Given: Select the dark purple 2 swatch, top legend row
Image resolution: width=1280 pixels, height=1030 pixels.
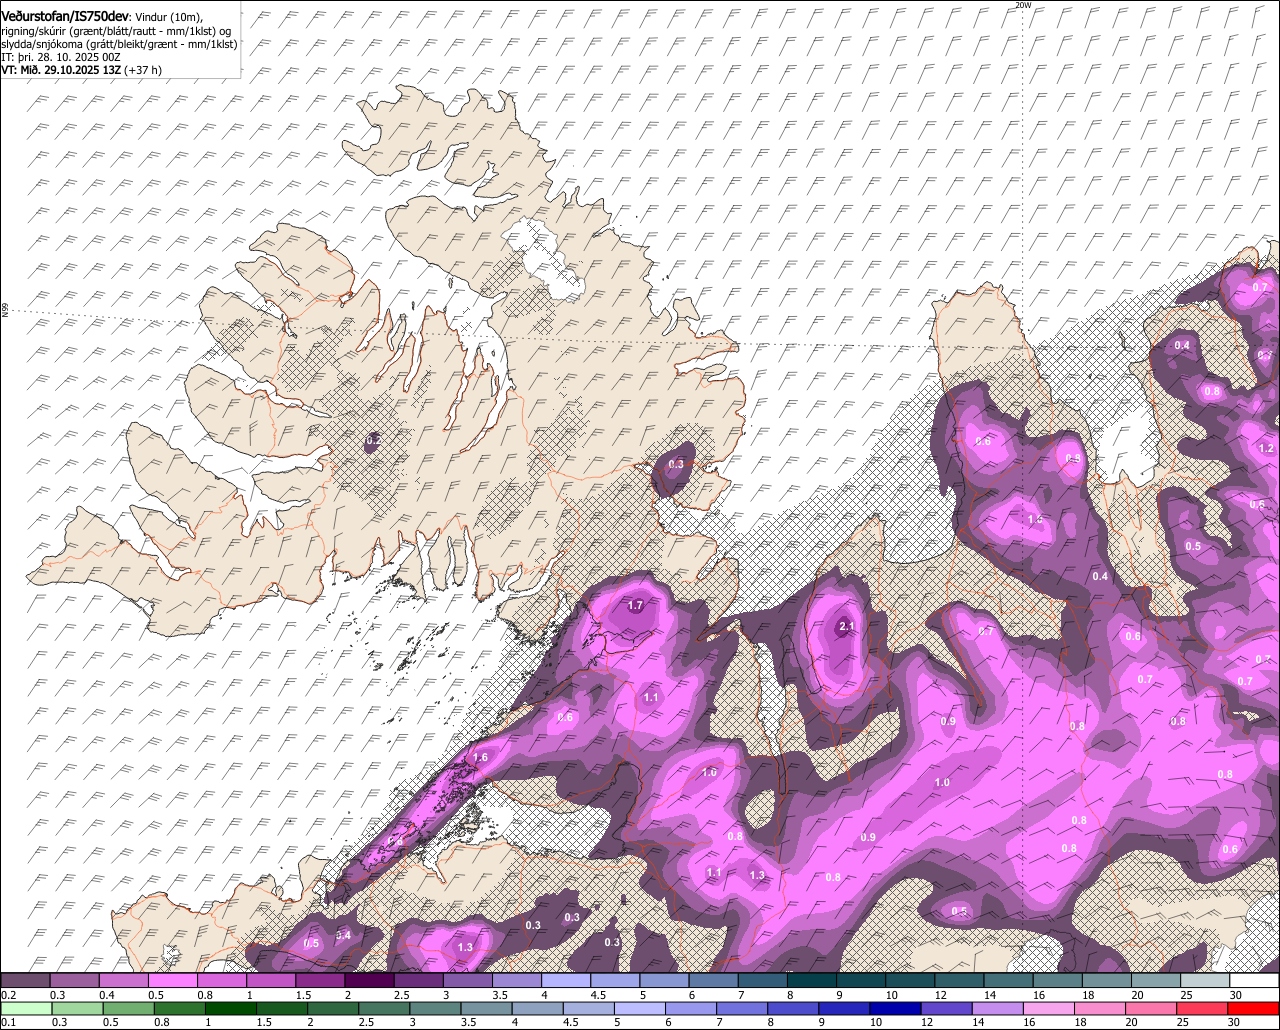Looking at the screenshot, I should pos(369,981).
